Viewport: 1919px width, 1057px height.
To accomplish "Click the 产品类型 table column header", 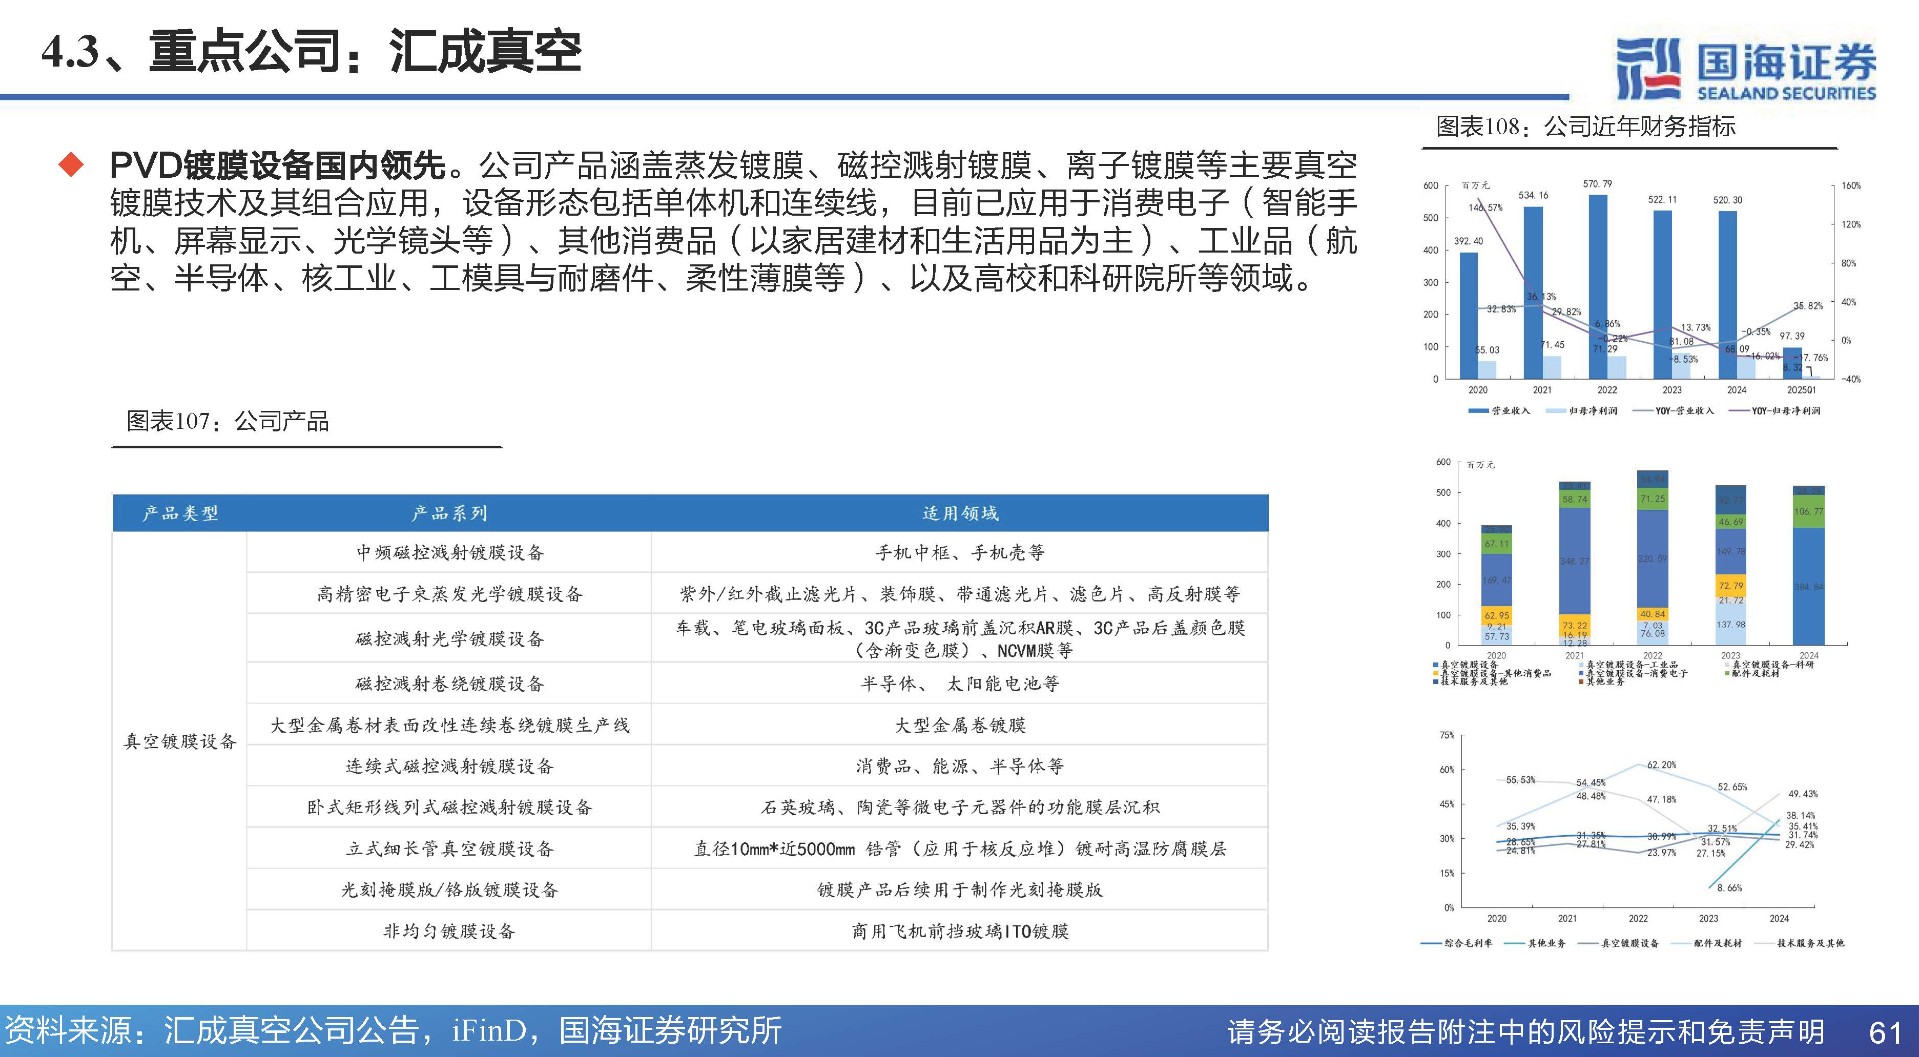I will 180,513.
